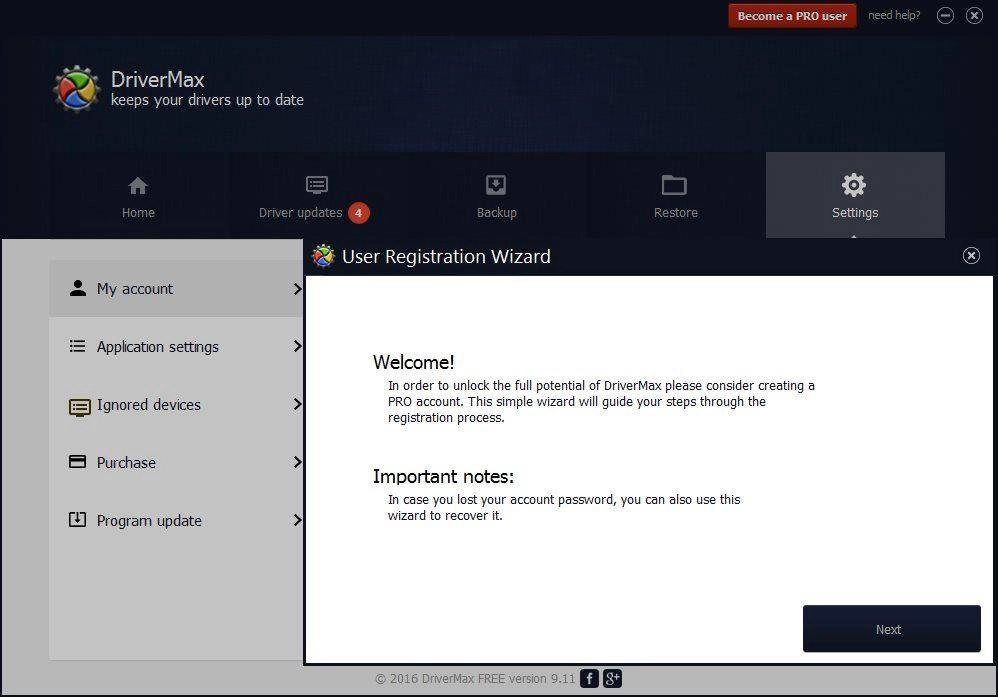Click the Settings gear icon

click(x=854, y=185)
